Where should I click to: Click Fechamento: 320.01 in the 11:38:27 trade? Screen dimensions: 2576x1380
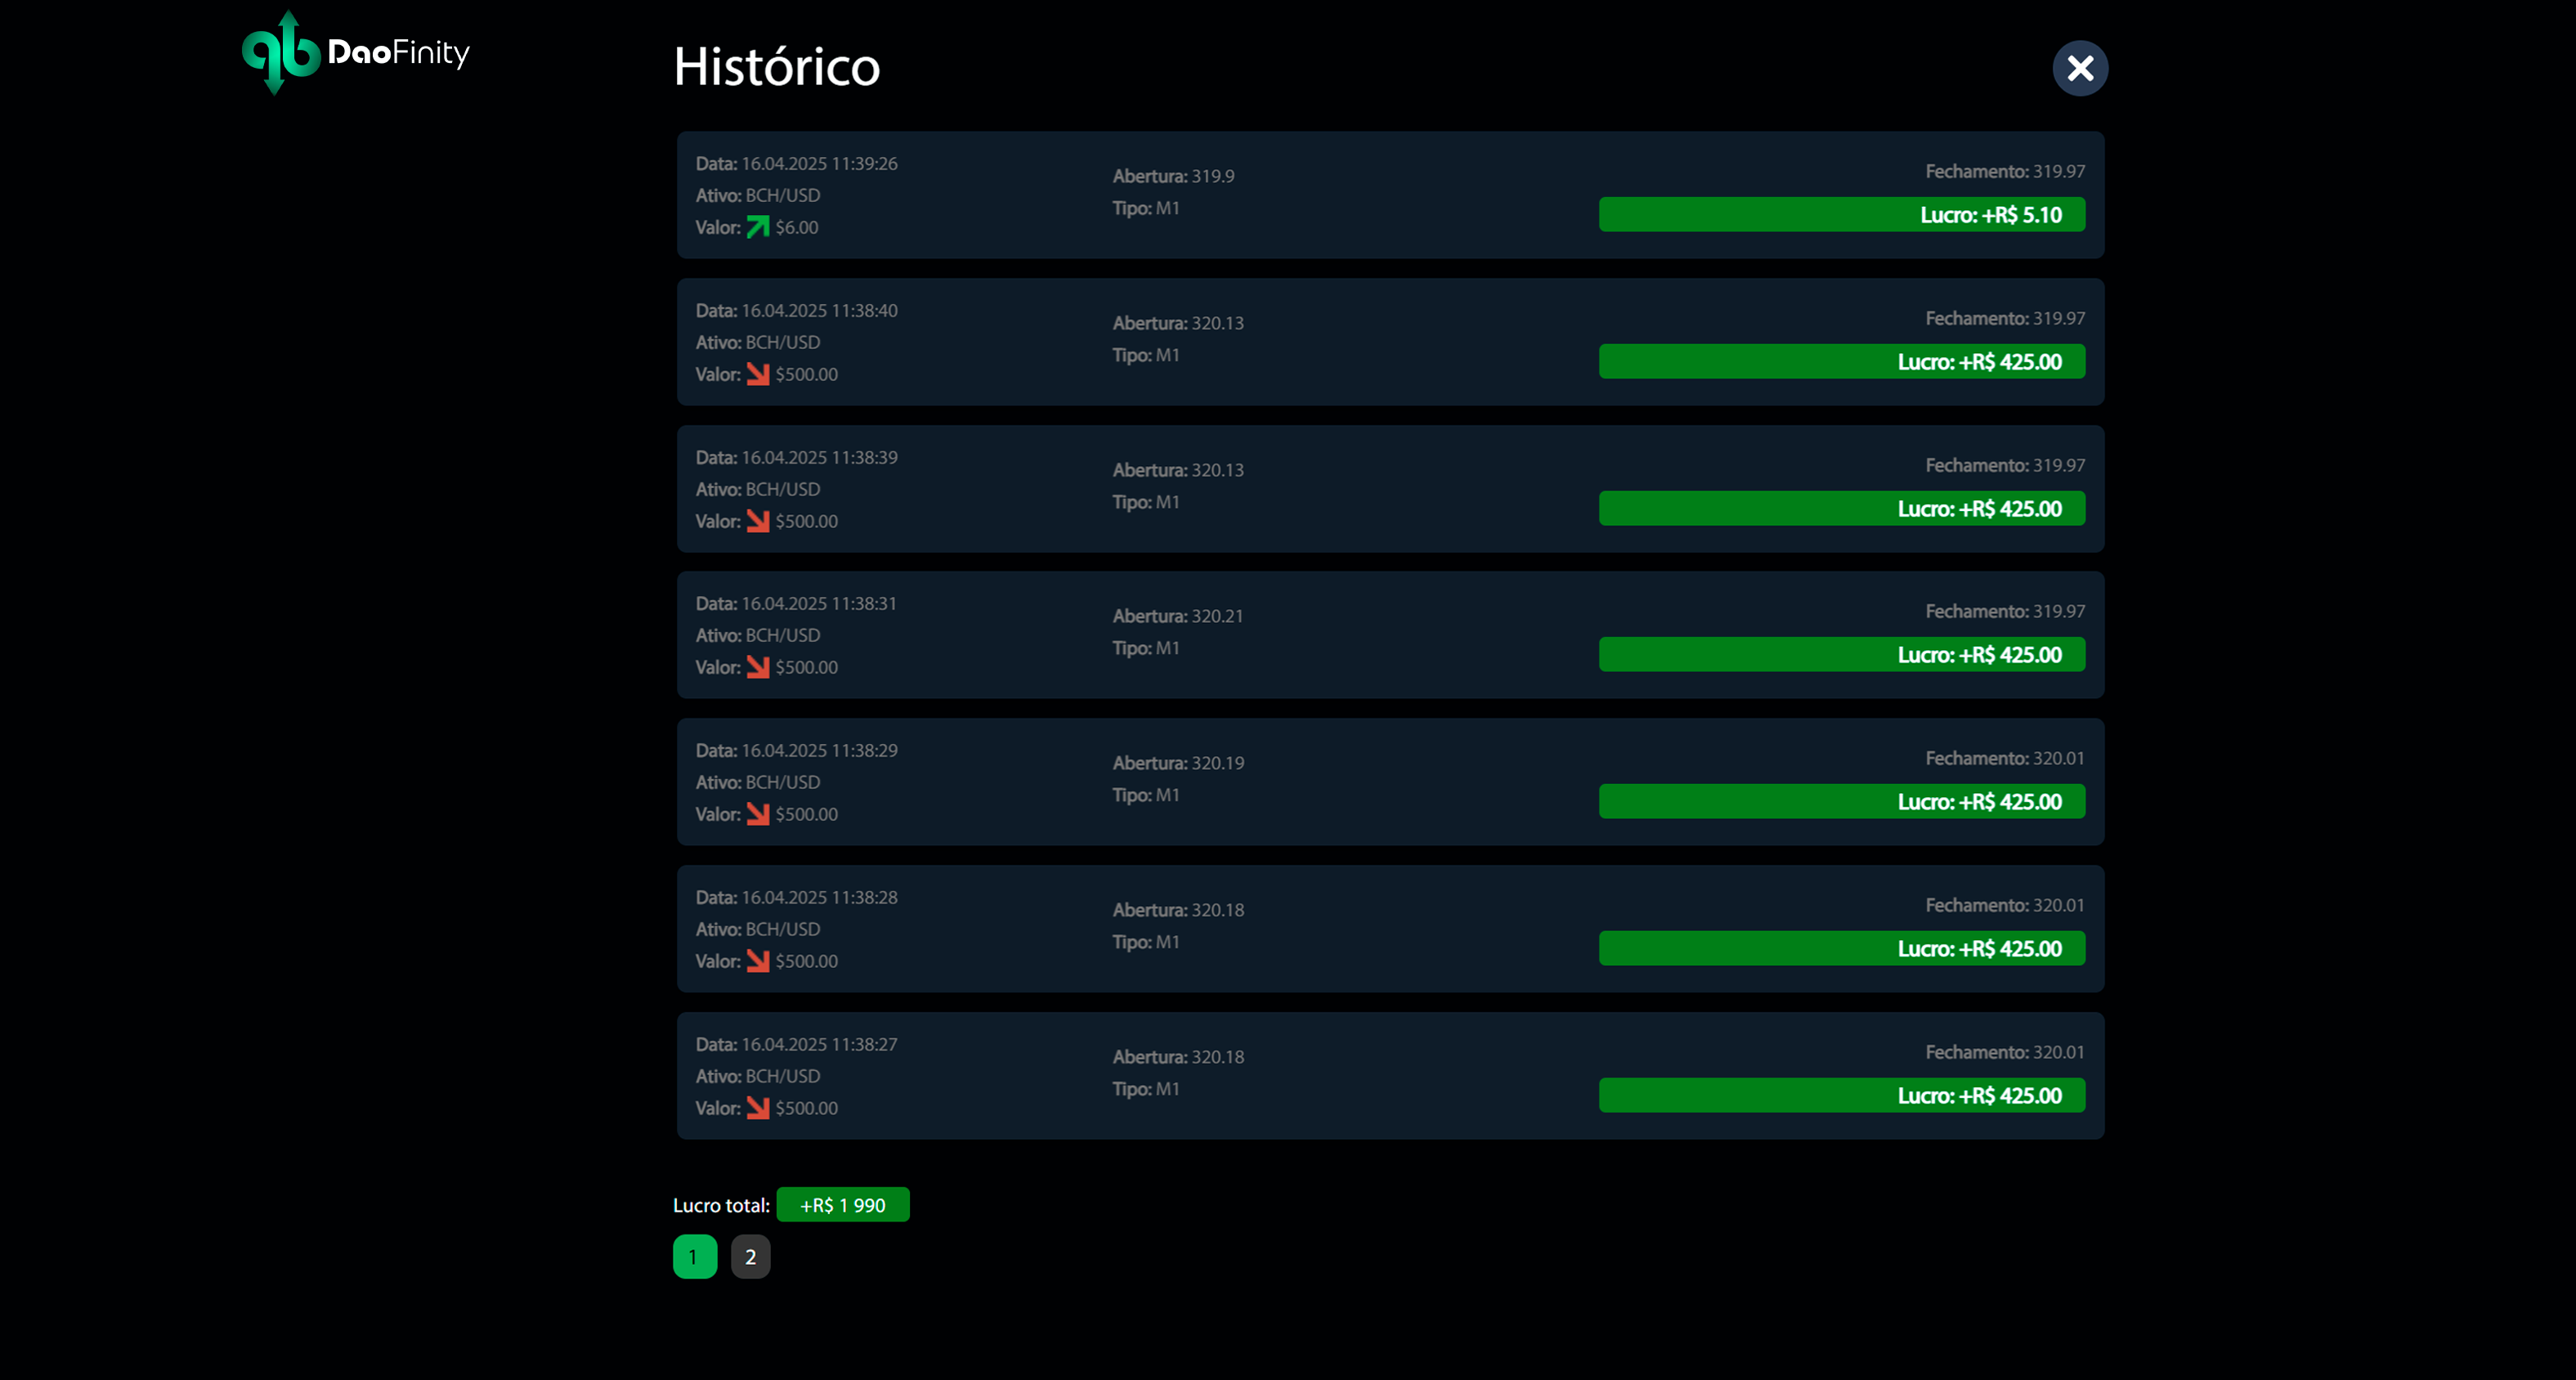coord(2005,1052)
